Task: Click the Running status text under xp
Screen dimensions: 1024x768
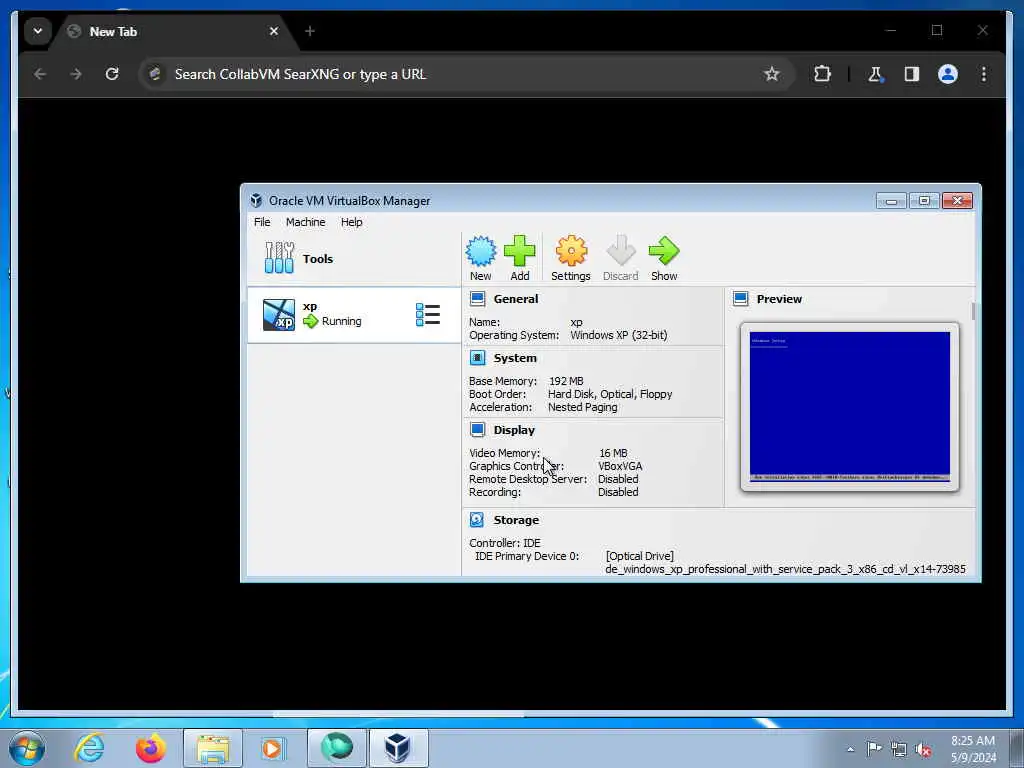Action: (x=342, y=321)
